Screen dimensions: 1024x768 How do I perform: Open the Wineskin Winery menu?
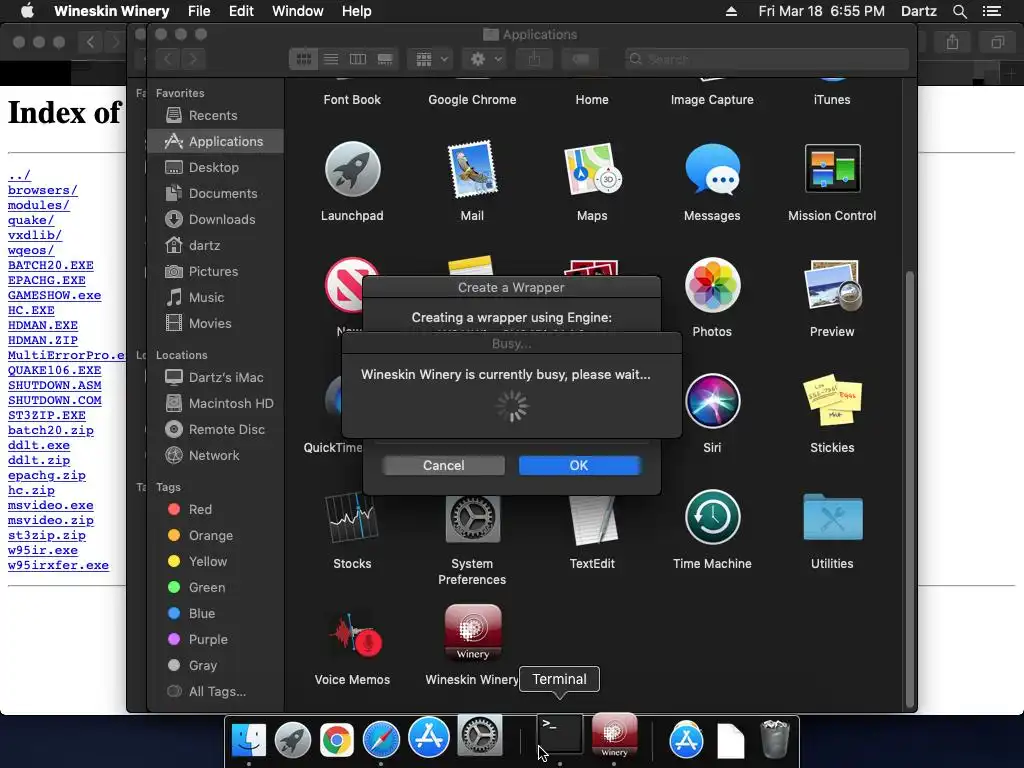[112, 11]
